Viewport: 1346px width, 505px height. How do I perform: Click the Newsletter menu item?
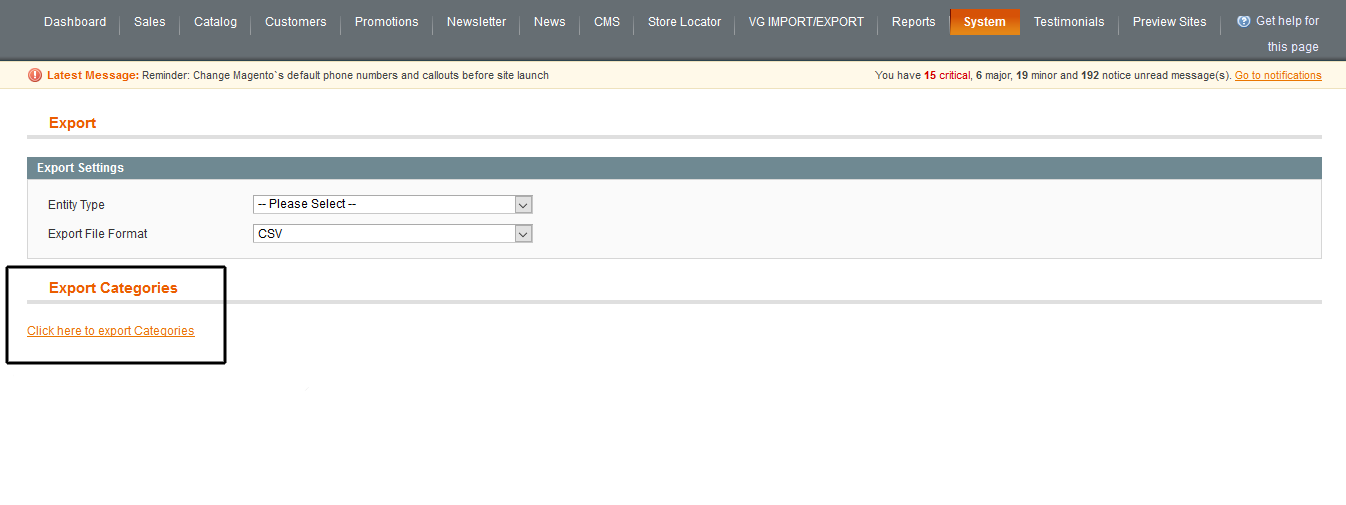pos(476,22)
